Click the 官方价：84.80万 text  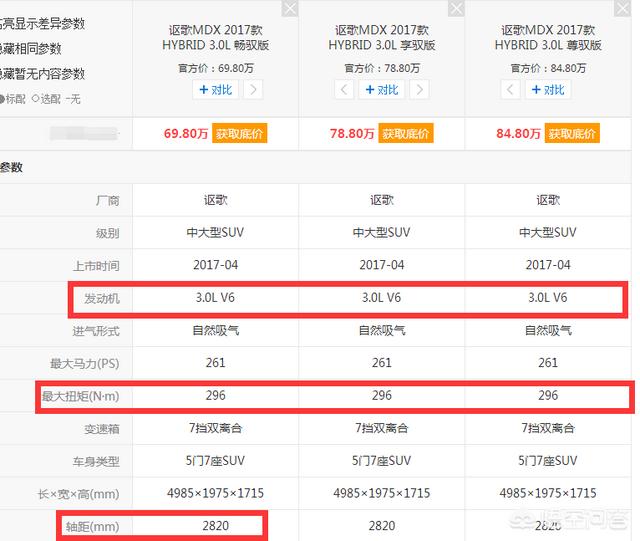point(548,68)
